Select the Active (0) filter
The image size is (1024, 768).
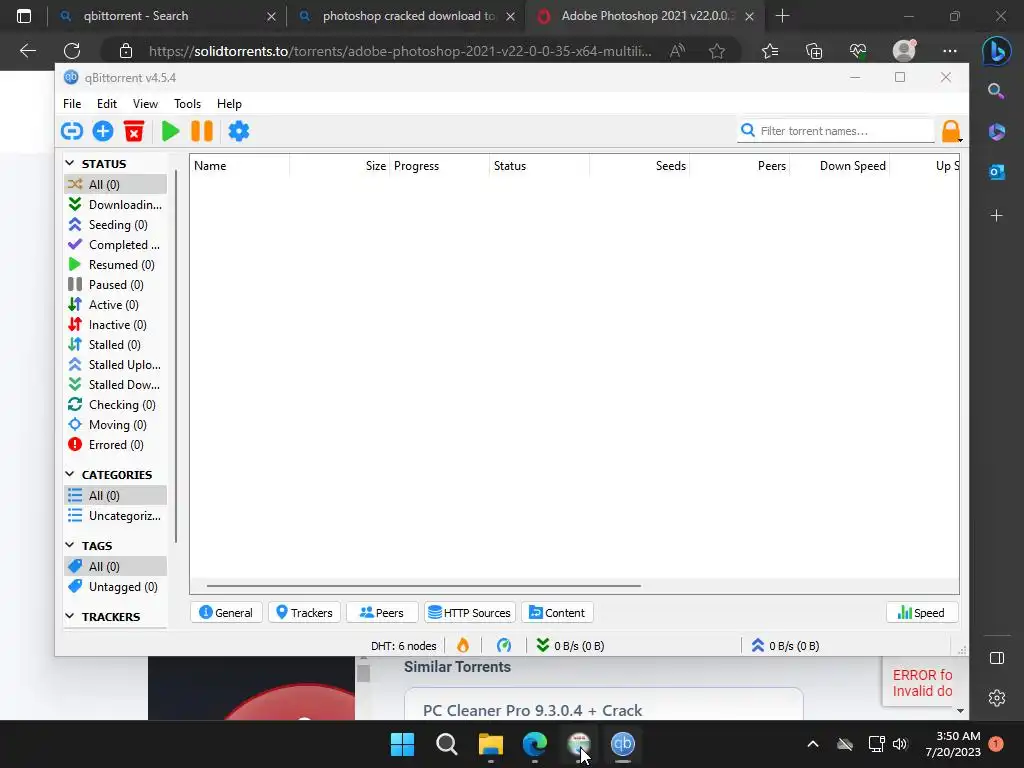tap(115, 305)
